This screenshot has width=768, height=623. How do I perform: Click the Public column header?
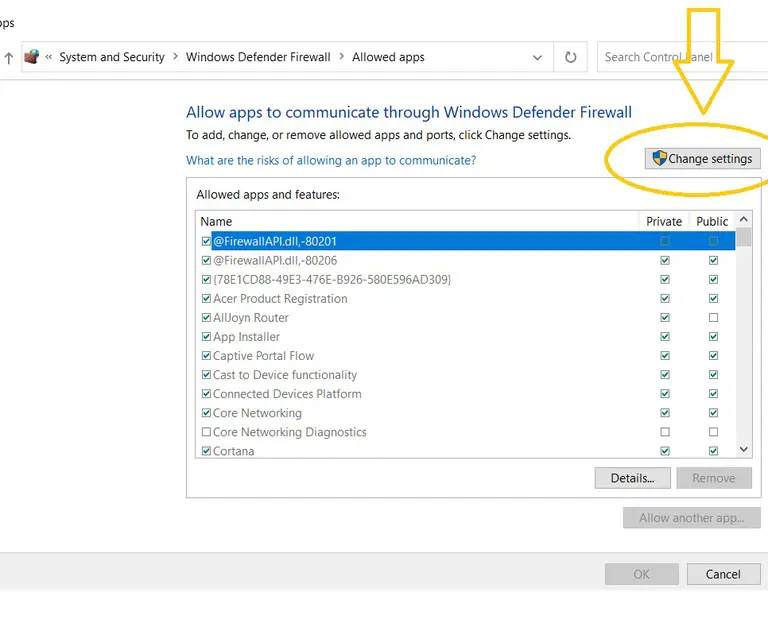(712, 221)
